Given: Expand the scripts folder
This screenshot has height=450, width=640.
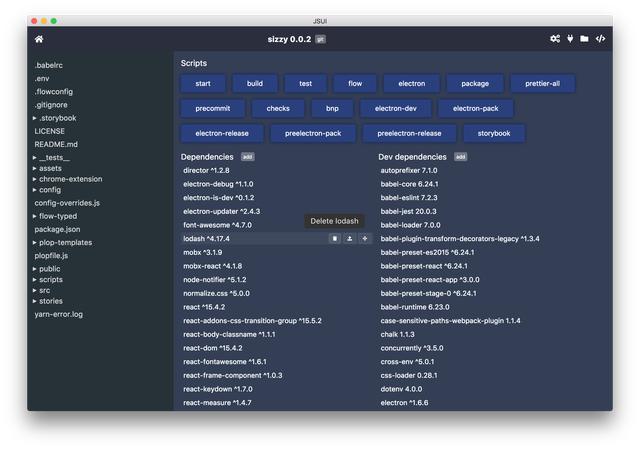Looking at the screenshot, I should (48, 279).
